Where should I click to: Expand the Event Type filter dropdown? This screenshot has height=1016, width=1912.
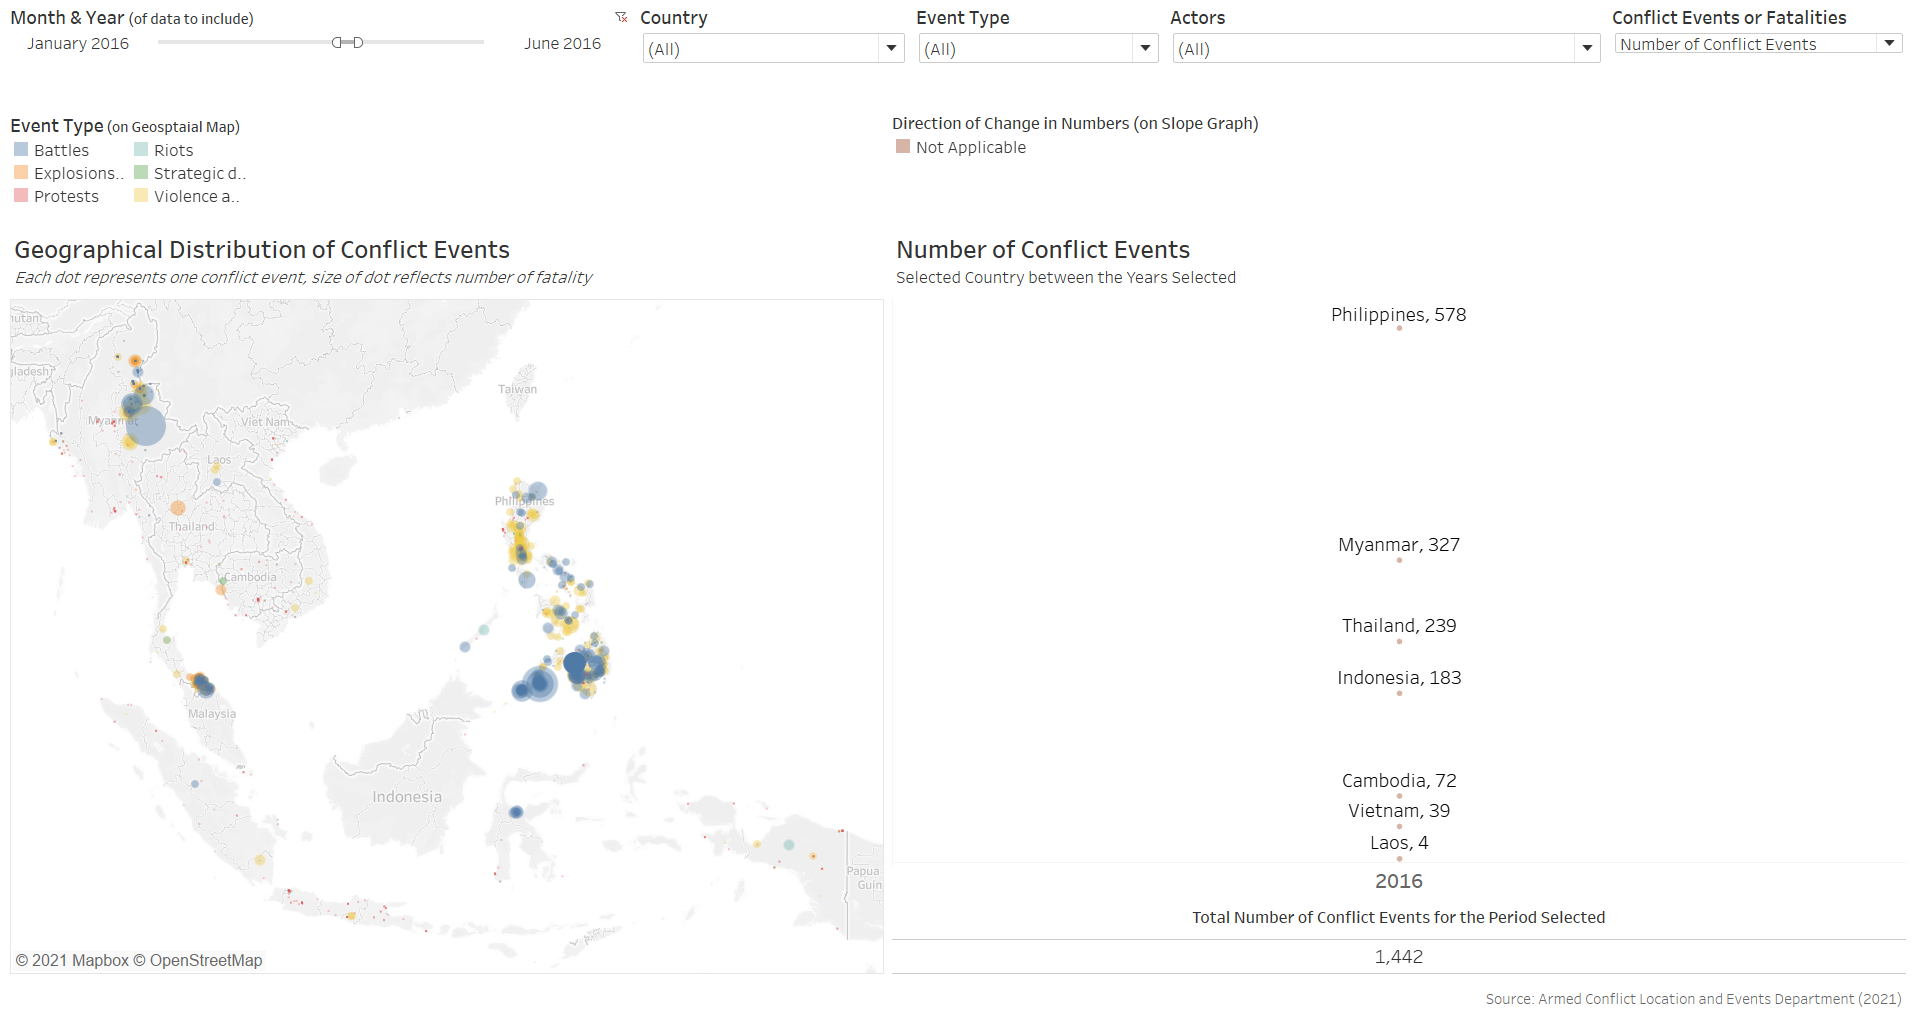[1145, 48]
